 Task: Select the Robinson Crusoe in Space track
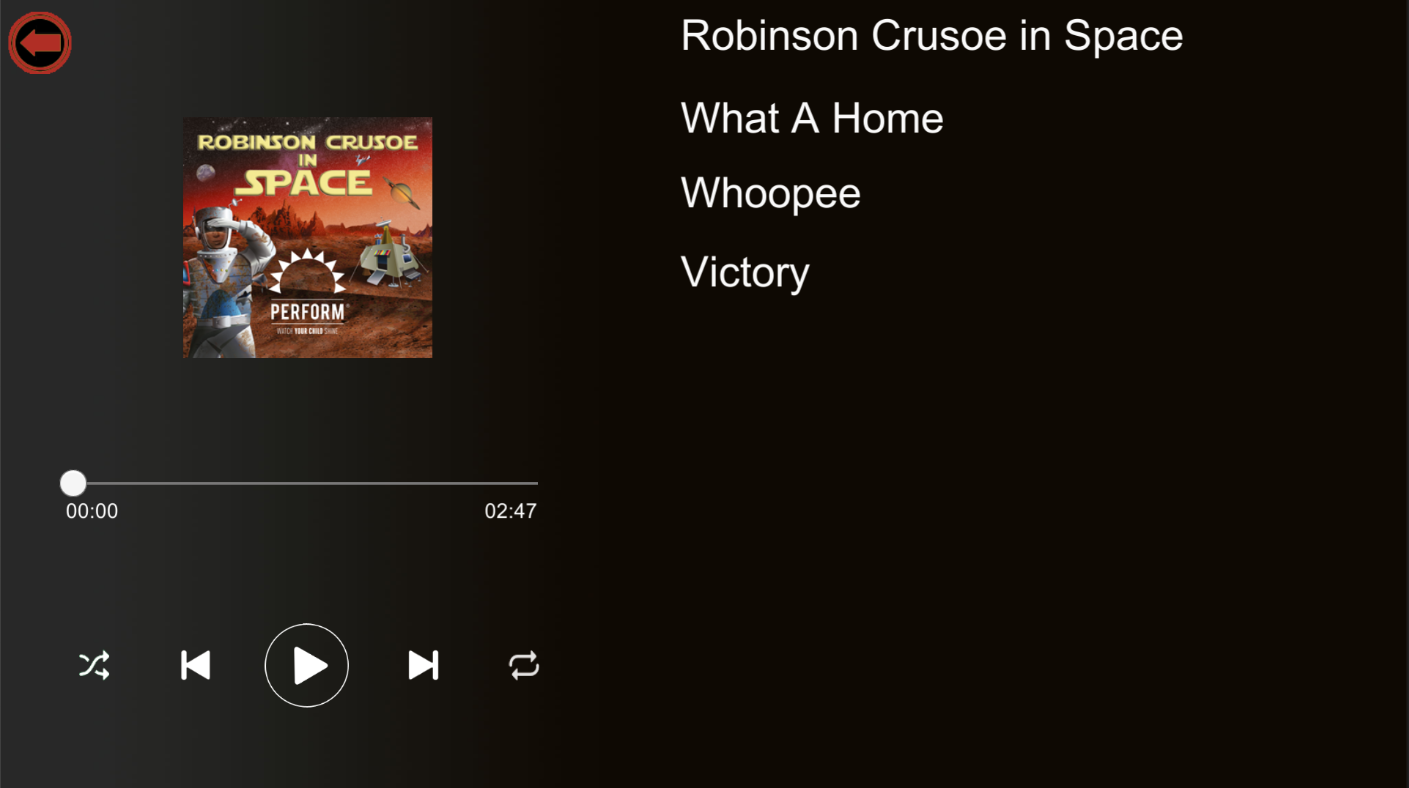coord(932,36)
